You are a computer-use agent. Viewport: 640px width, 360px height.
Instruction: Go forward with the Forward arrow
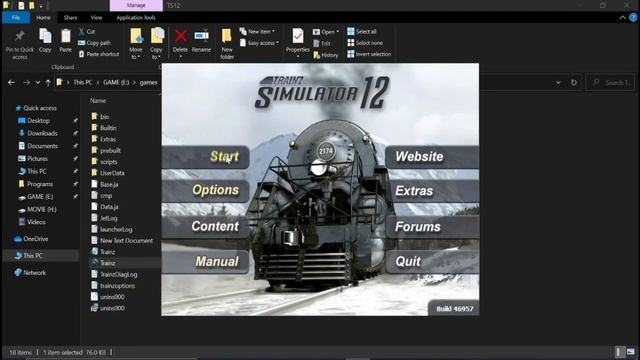click(27, 82)
